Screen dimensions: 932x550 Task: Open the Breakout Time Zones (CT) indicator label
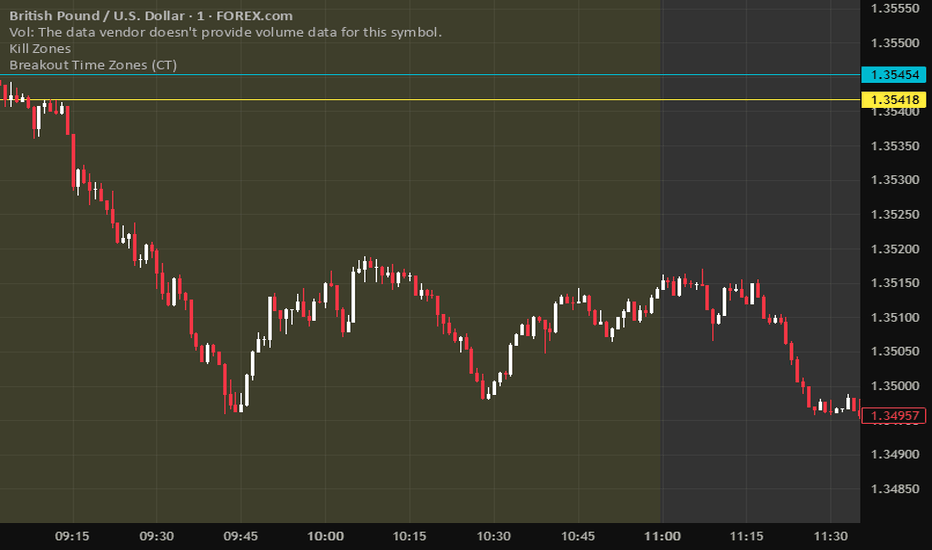click(x=93, y=65)
